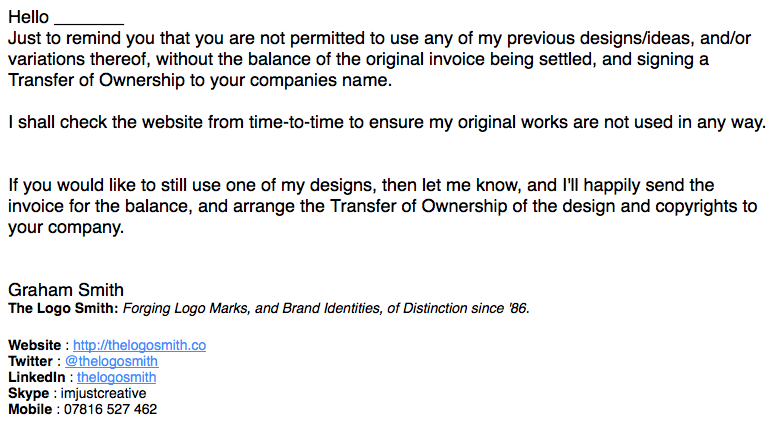Click the Graham Smith signature name
774x424 pixels.
[x=66, y=290]
